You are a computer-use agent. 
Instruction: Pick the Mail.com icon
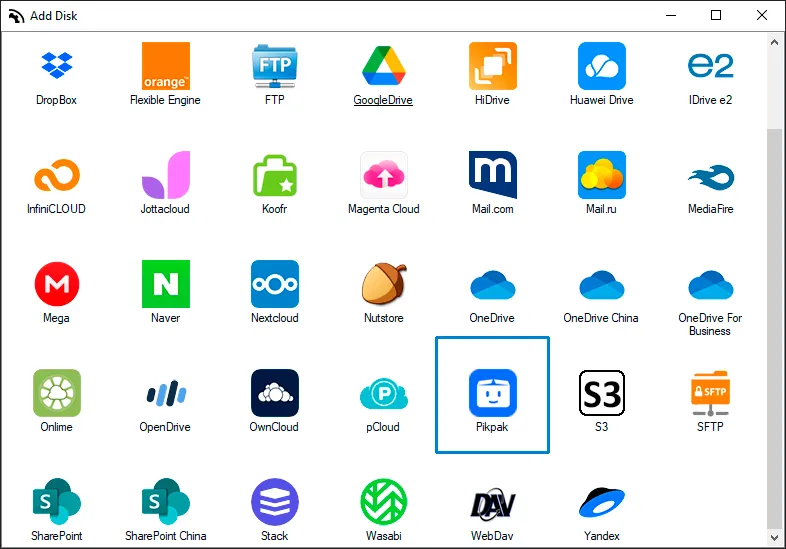pyautogui.click(x=493, y=175)
